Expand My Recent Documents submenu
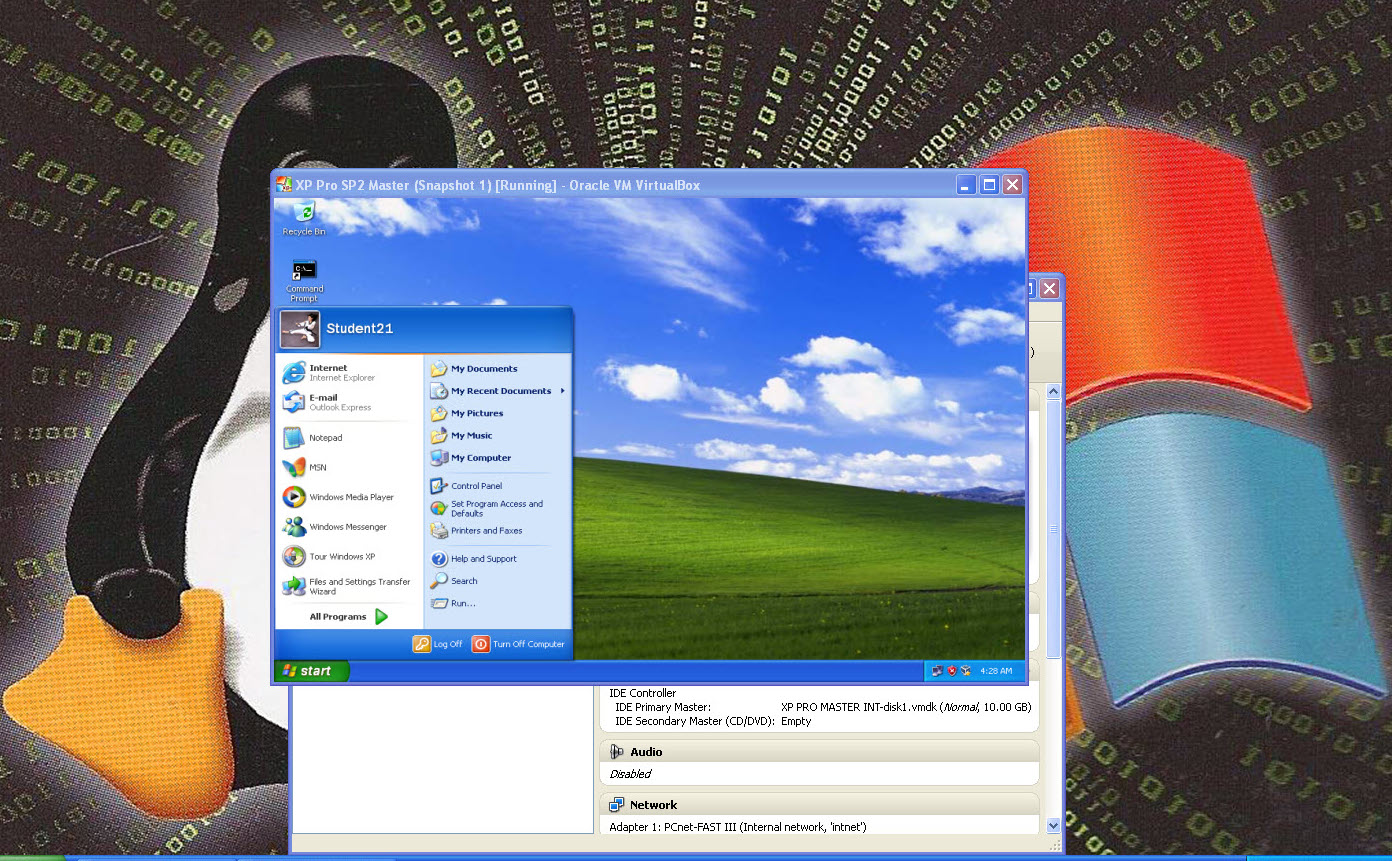The width and height of the screenshot is (1392, 861). (500, 391)
